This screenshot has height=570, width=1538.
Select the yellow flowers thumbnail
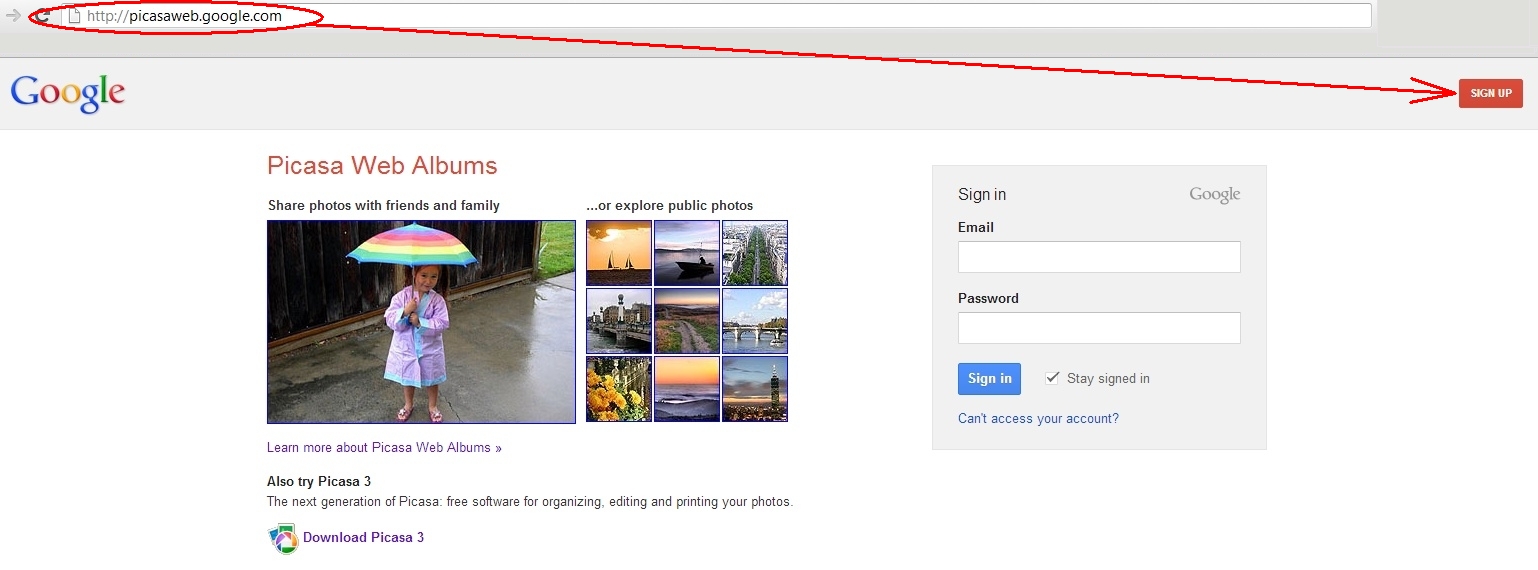point(618,389)
